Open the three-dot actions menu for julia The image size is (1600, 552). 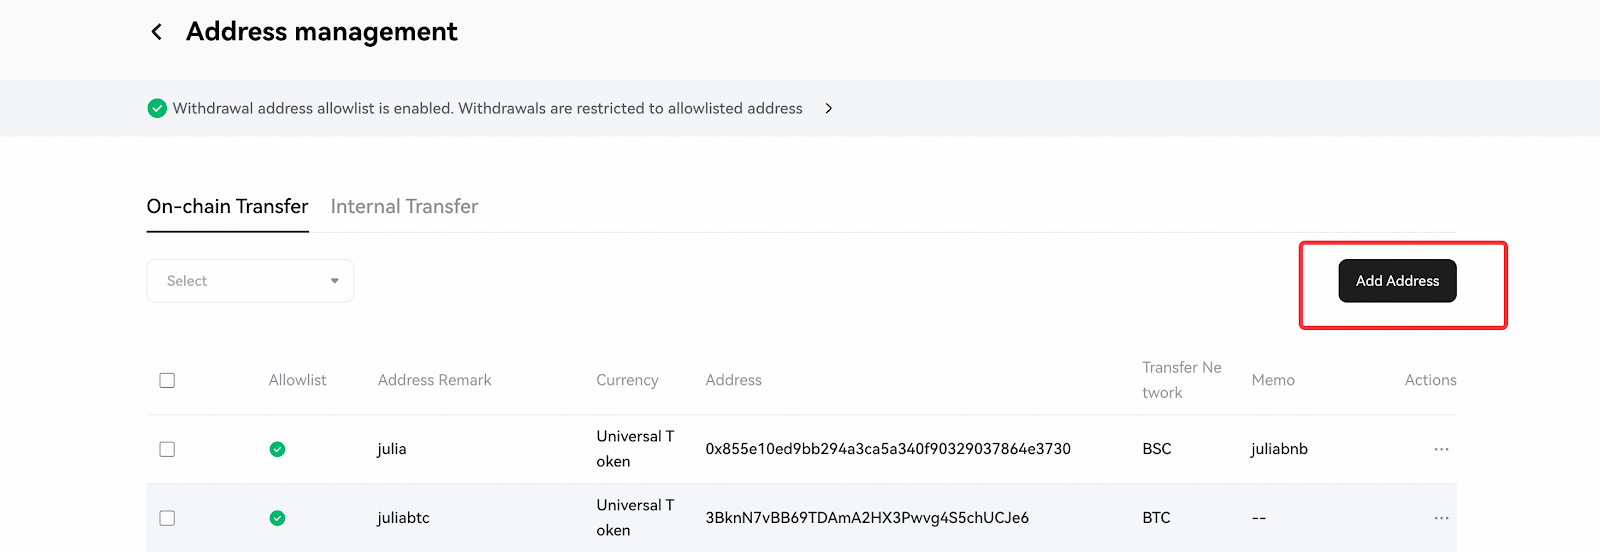tap(1441, 449)
